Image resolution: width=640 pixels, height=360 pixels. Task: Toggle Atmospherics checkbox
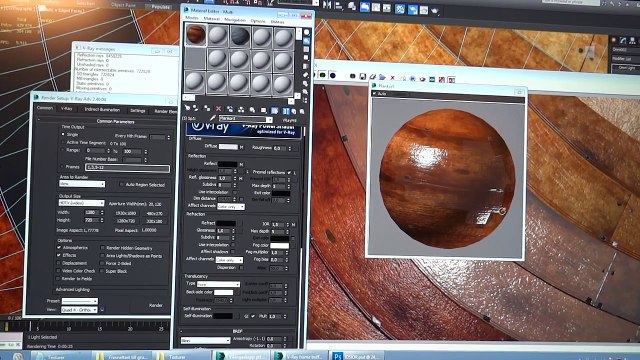click(59, 248)
